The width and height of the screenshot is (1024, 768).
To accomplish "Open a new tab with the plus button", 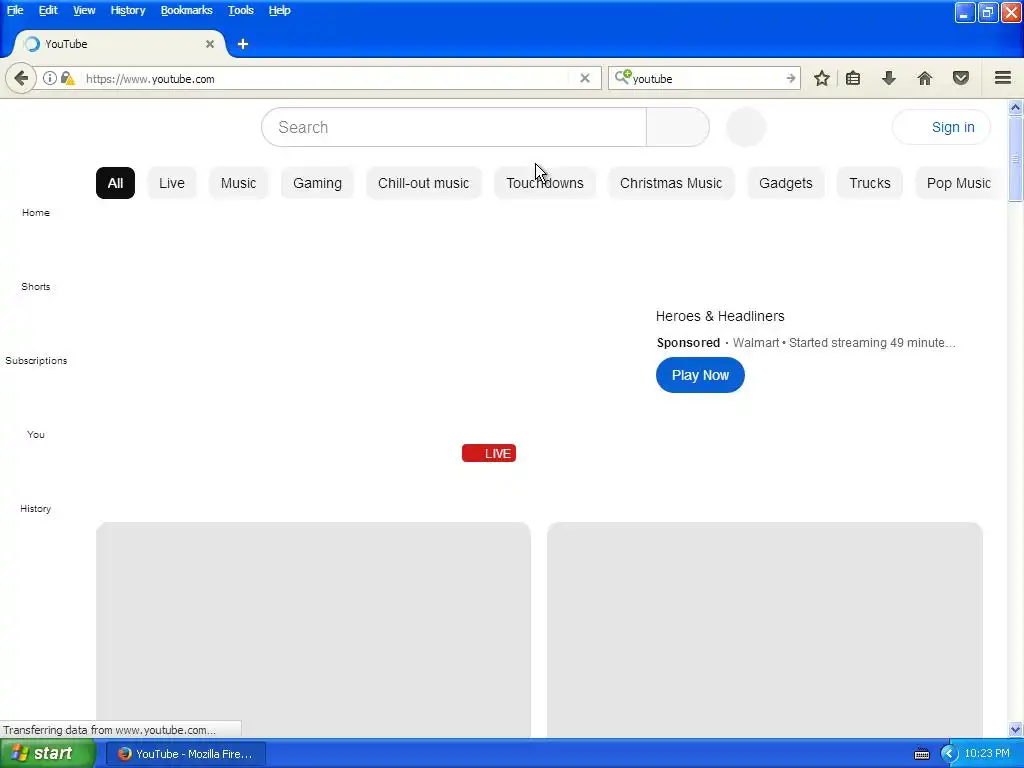I will pyautogui.click(x=242, y=44).
